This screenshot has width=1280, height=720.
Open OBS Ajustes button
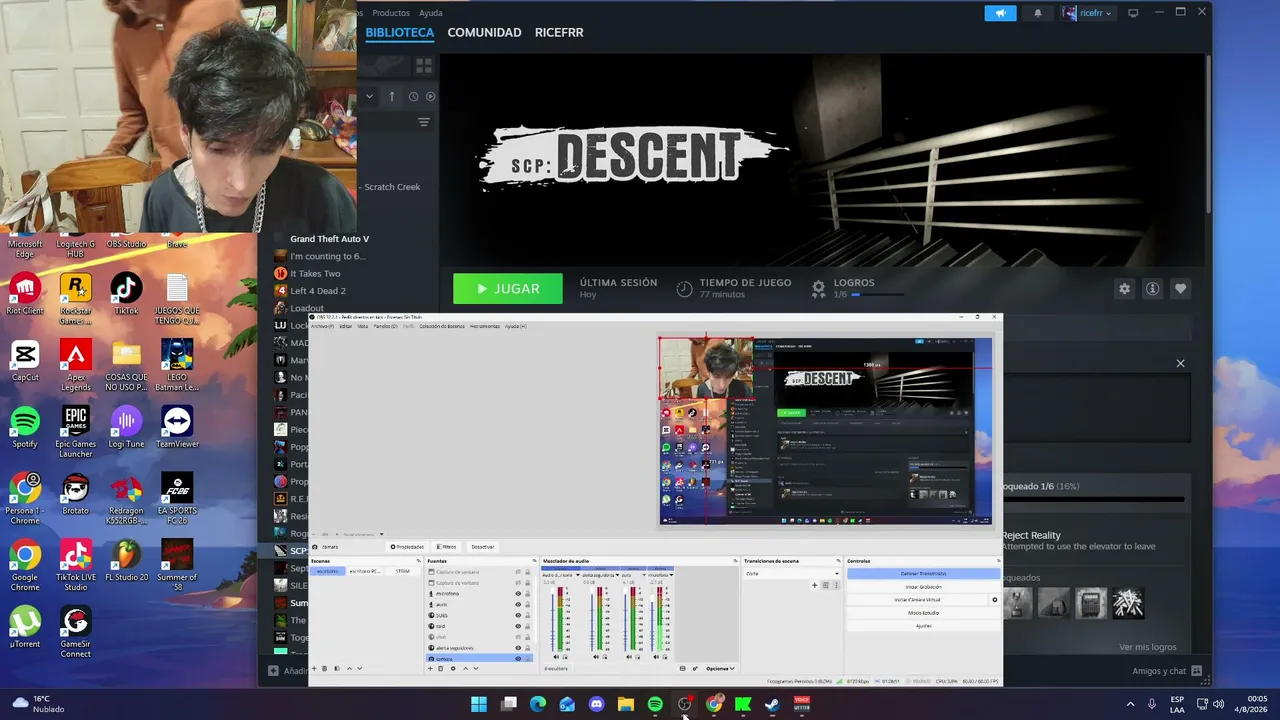(x=923, y=626)
